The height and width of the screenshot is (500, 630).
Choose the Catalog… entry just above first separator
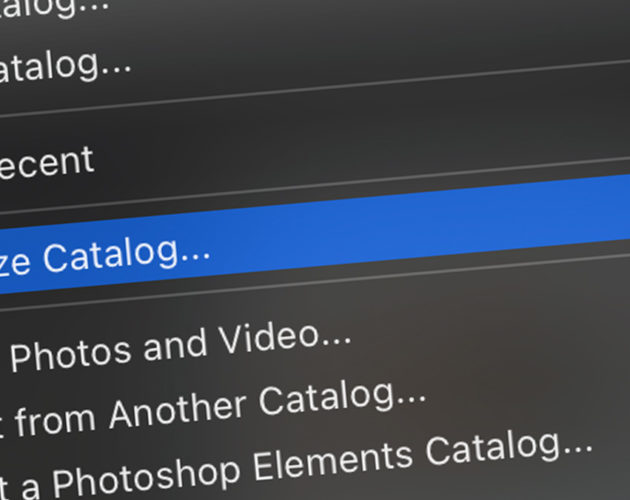[x=64, y=66]
